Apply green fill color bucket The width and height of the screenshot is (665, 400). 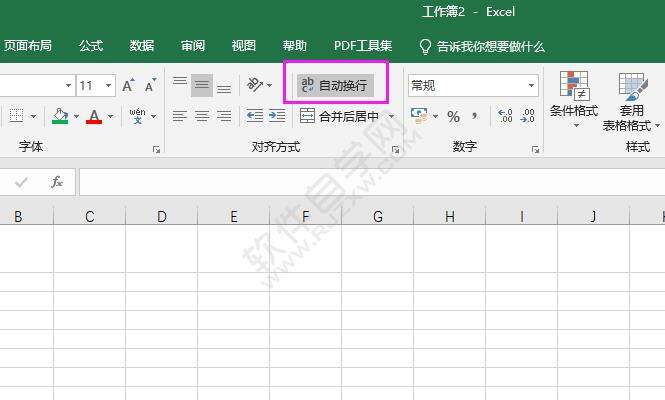[60, 116]
